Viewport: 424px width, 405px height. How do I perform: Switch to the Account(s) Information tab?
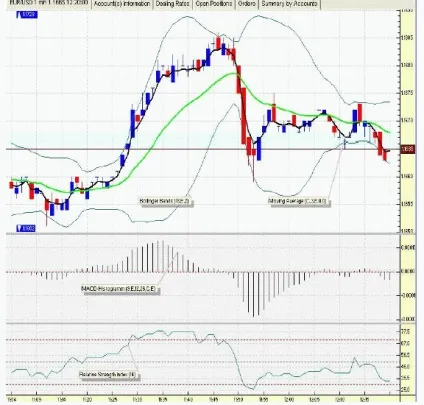pos(122,4)
